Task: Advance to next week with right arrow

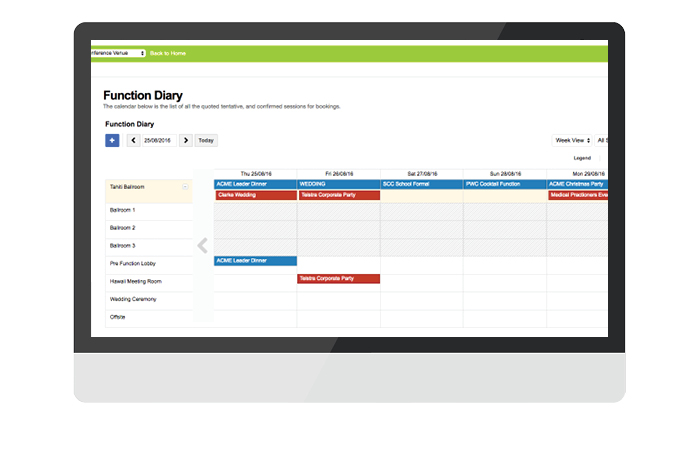Action: 186,140
